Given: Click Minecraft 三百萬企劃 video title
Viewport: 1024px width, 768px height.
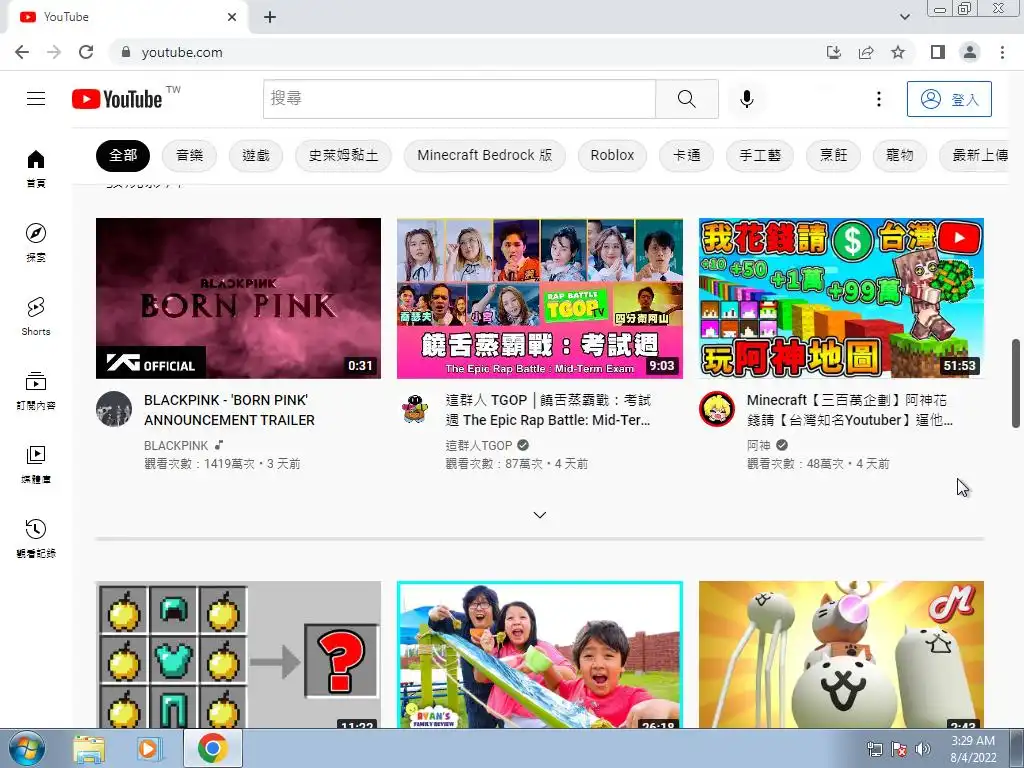Looking at the screenshot, I should point(849,410).
